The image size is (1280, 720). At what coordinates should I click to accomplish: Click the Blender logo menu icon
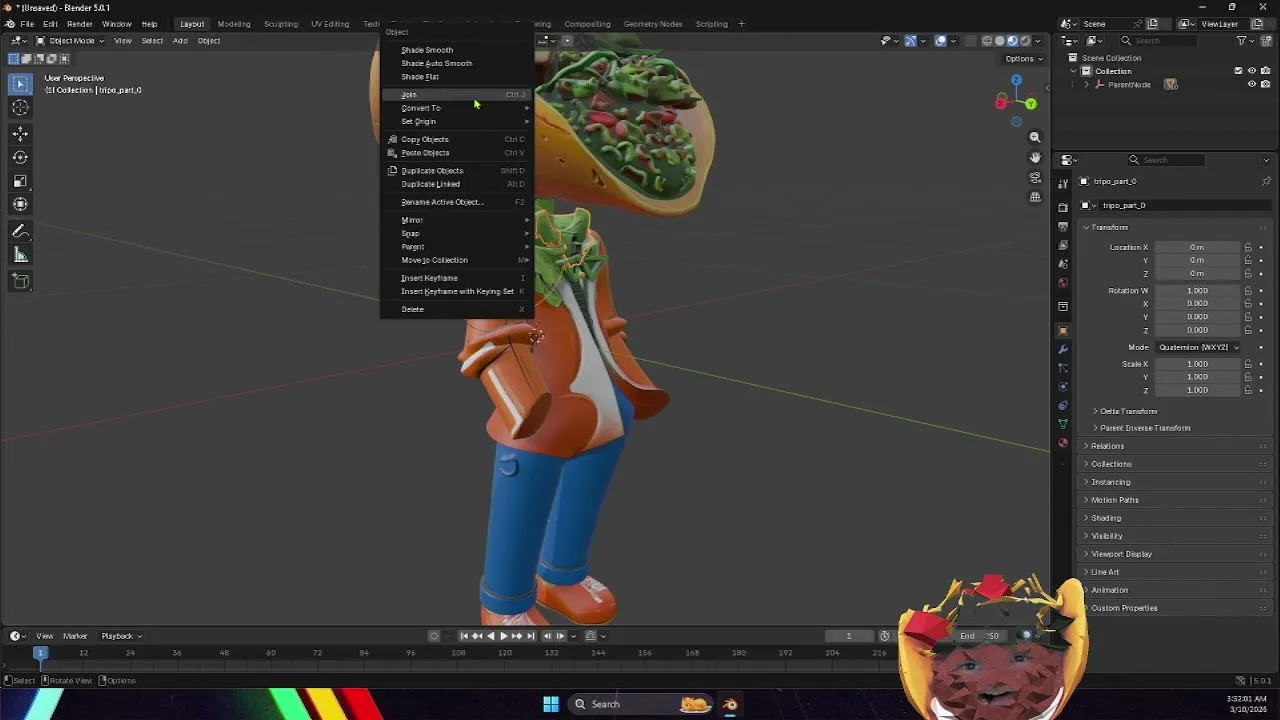(10, 24)
